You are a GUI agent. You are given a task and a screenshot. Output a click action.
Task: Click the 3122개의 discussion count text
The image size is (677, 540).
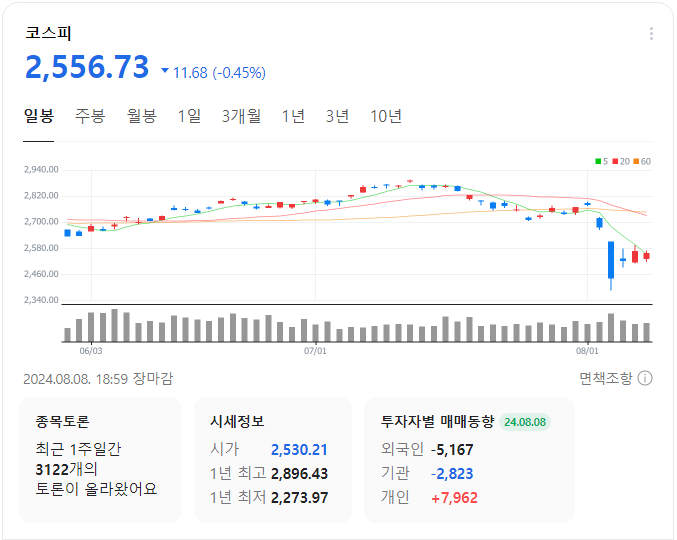[66, 469]
